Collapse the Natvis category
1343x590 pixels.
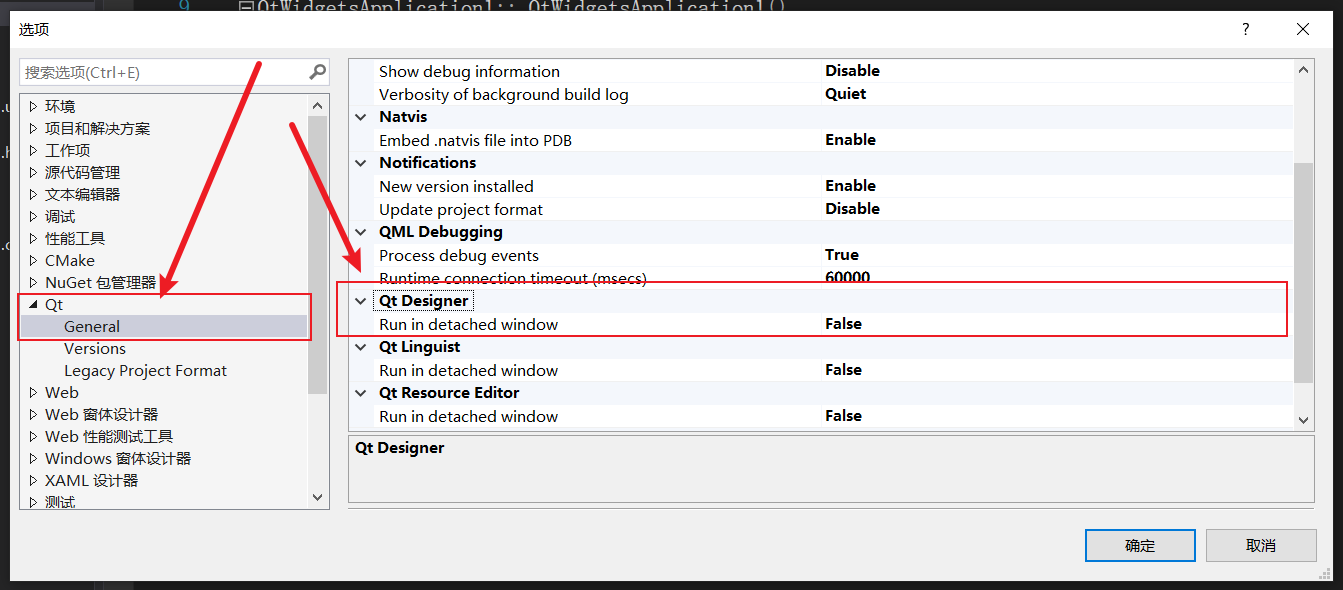pos(361,117)
